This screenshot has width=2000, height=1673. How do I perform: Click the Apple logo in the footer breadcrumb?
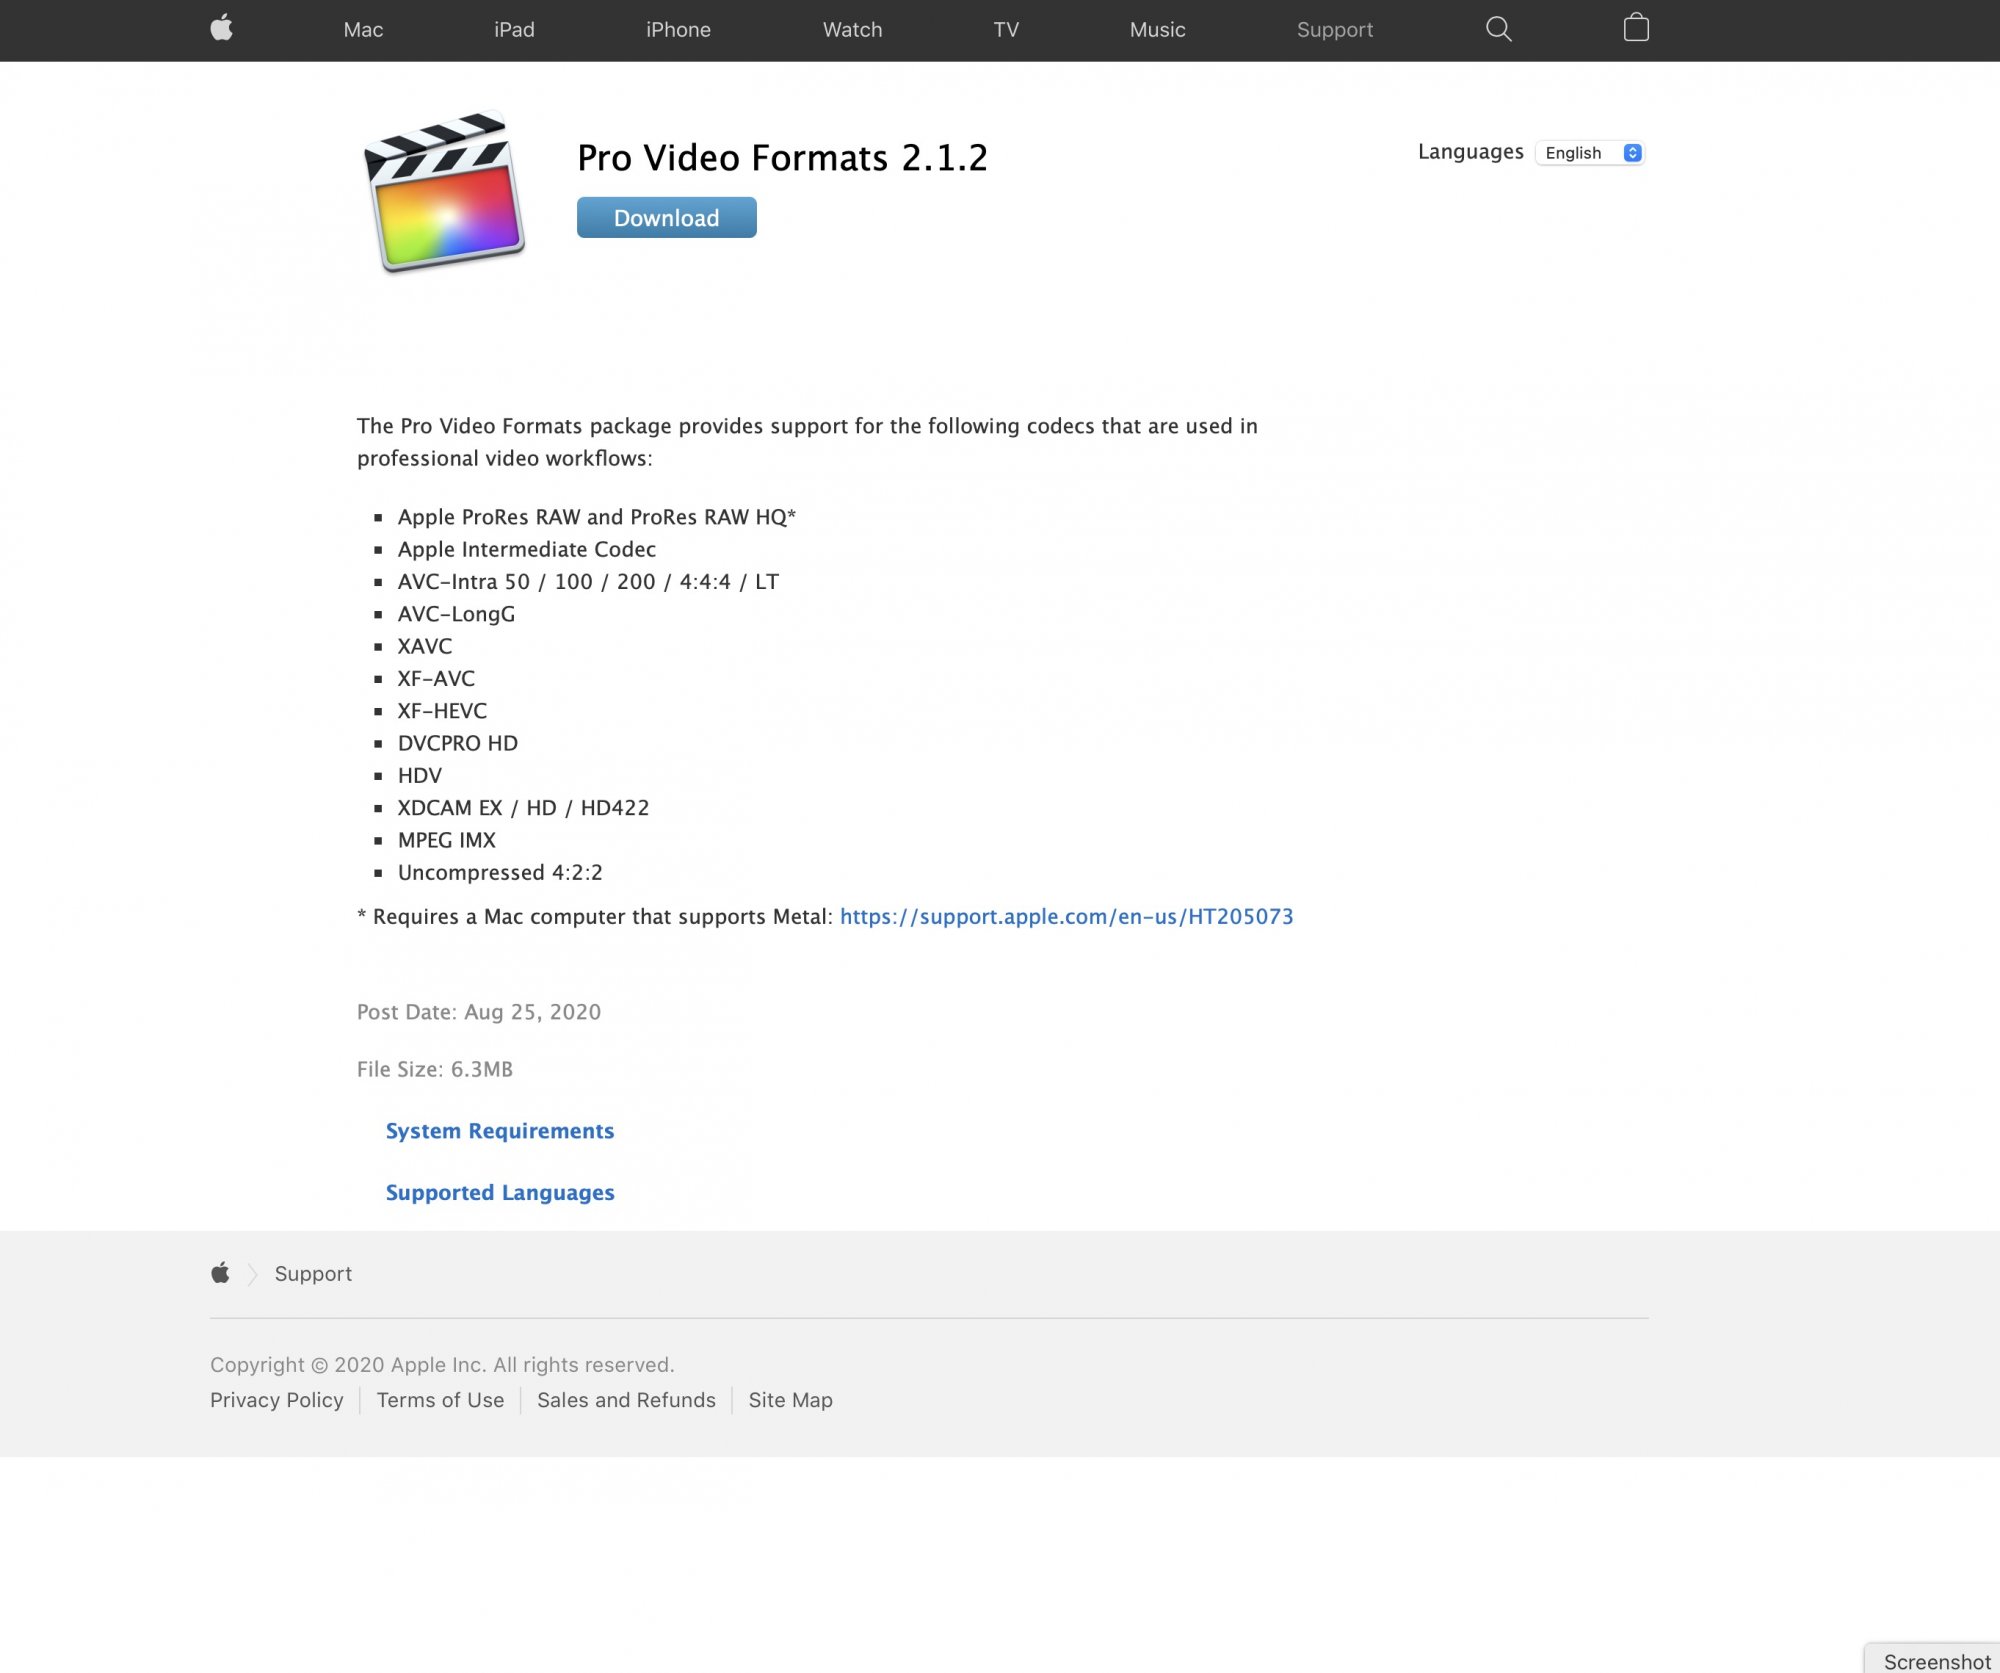click(x=221, y=1273)
